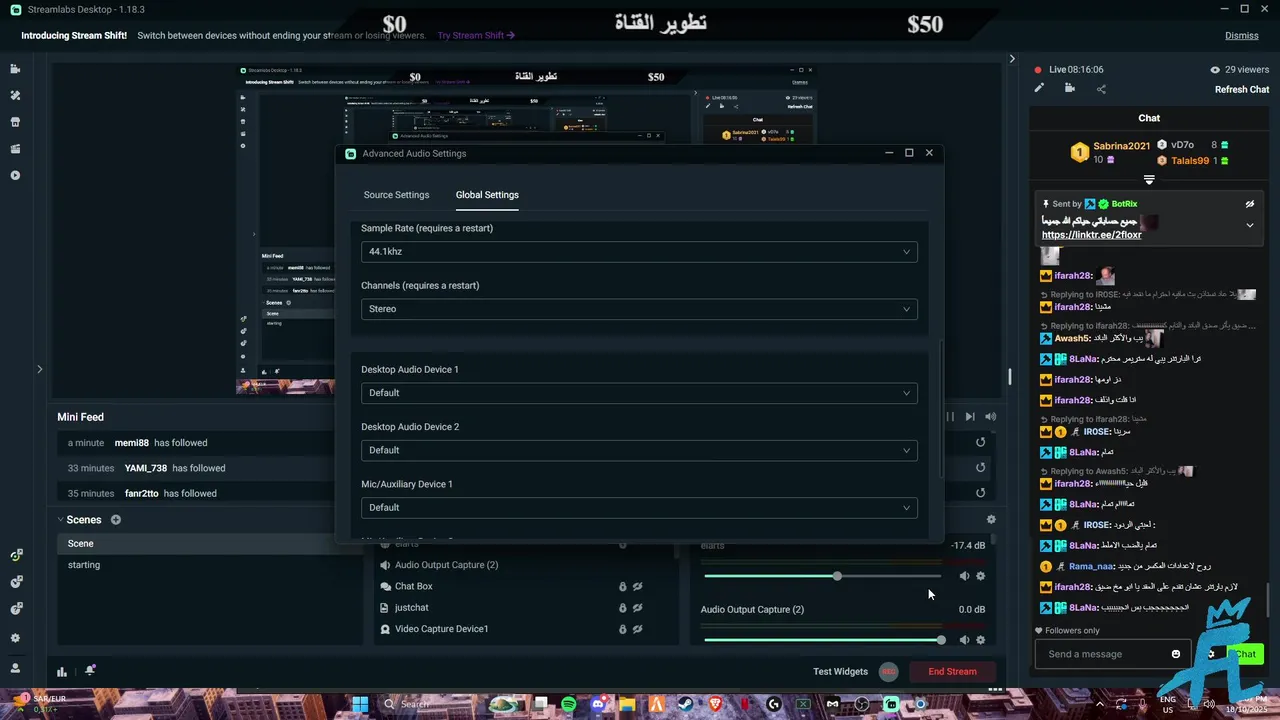Open mixer settings gear above the audio meters

991,520
